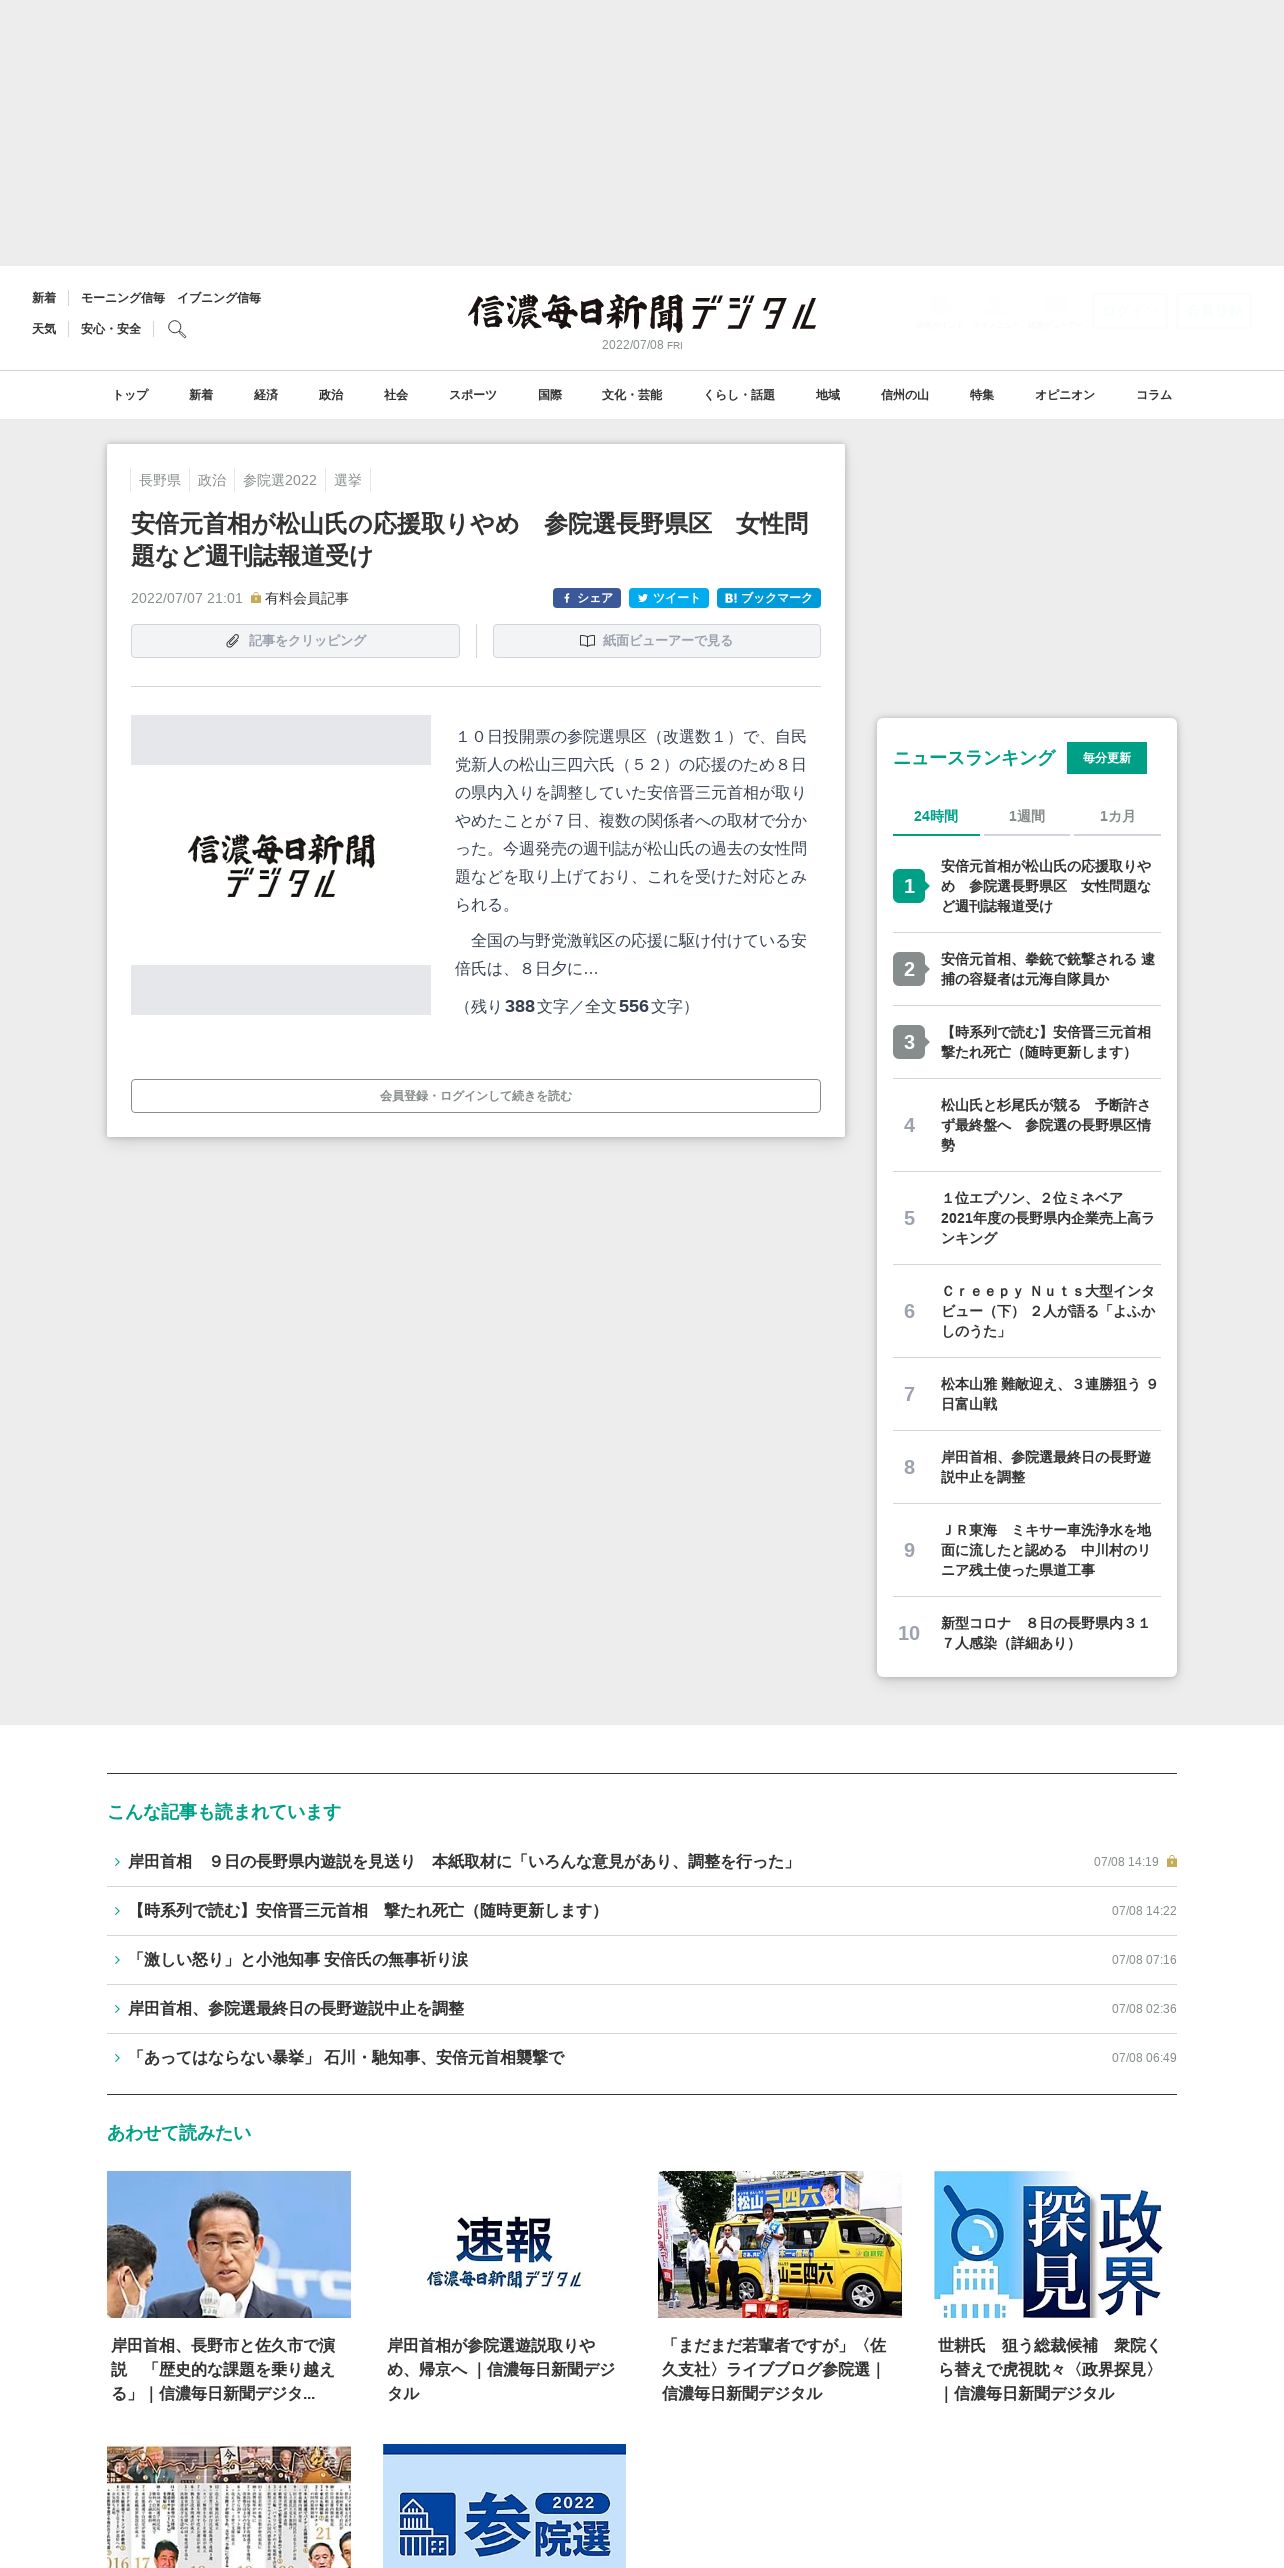
Task: Click the 長野県 article tag
Action: click(160, 480)
